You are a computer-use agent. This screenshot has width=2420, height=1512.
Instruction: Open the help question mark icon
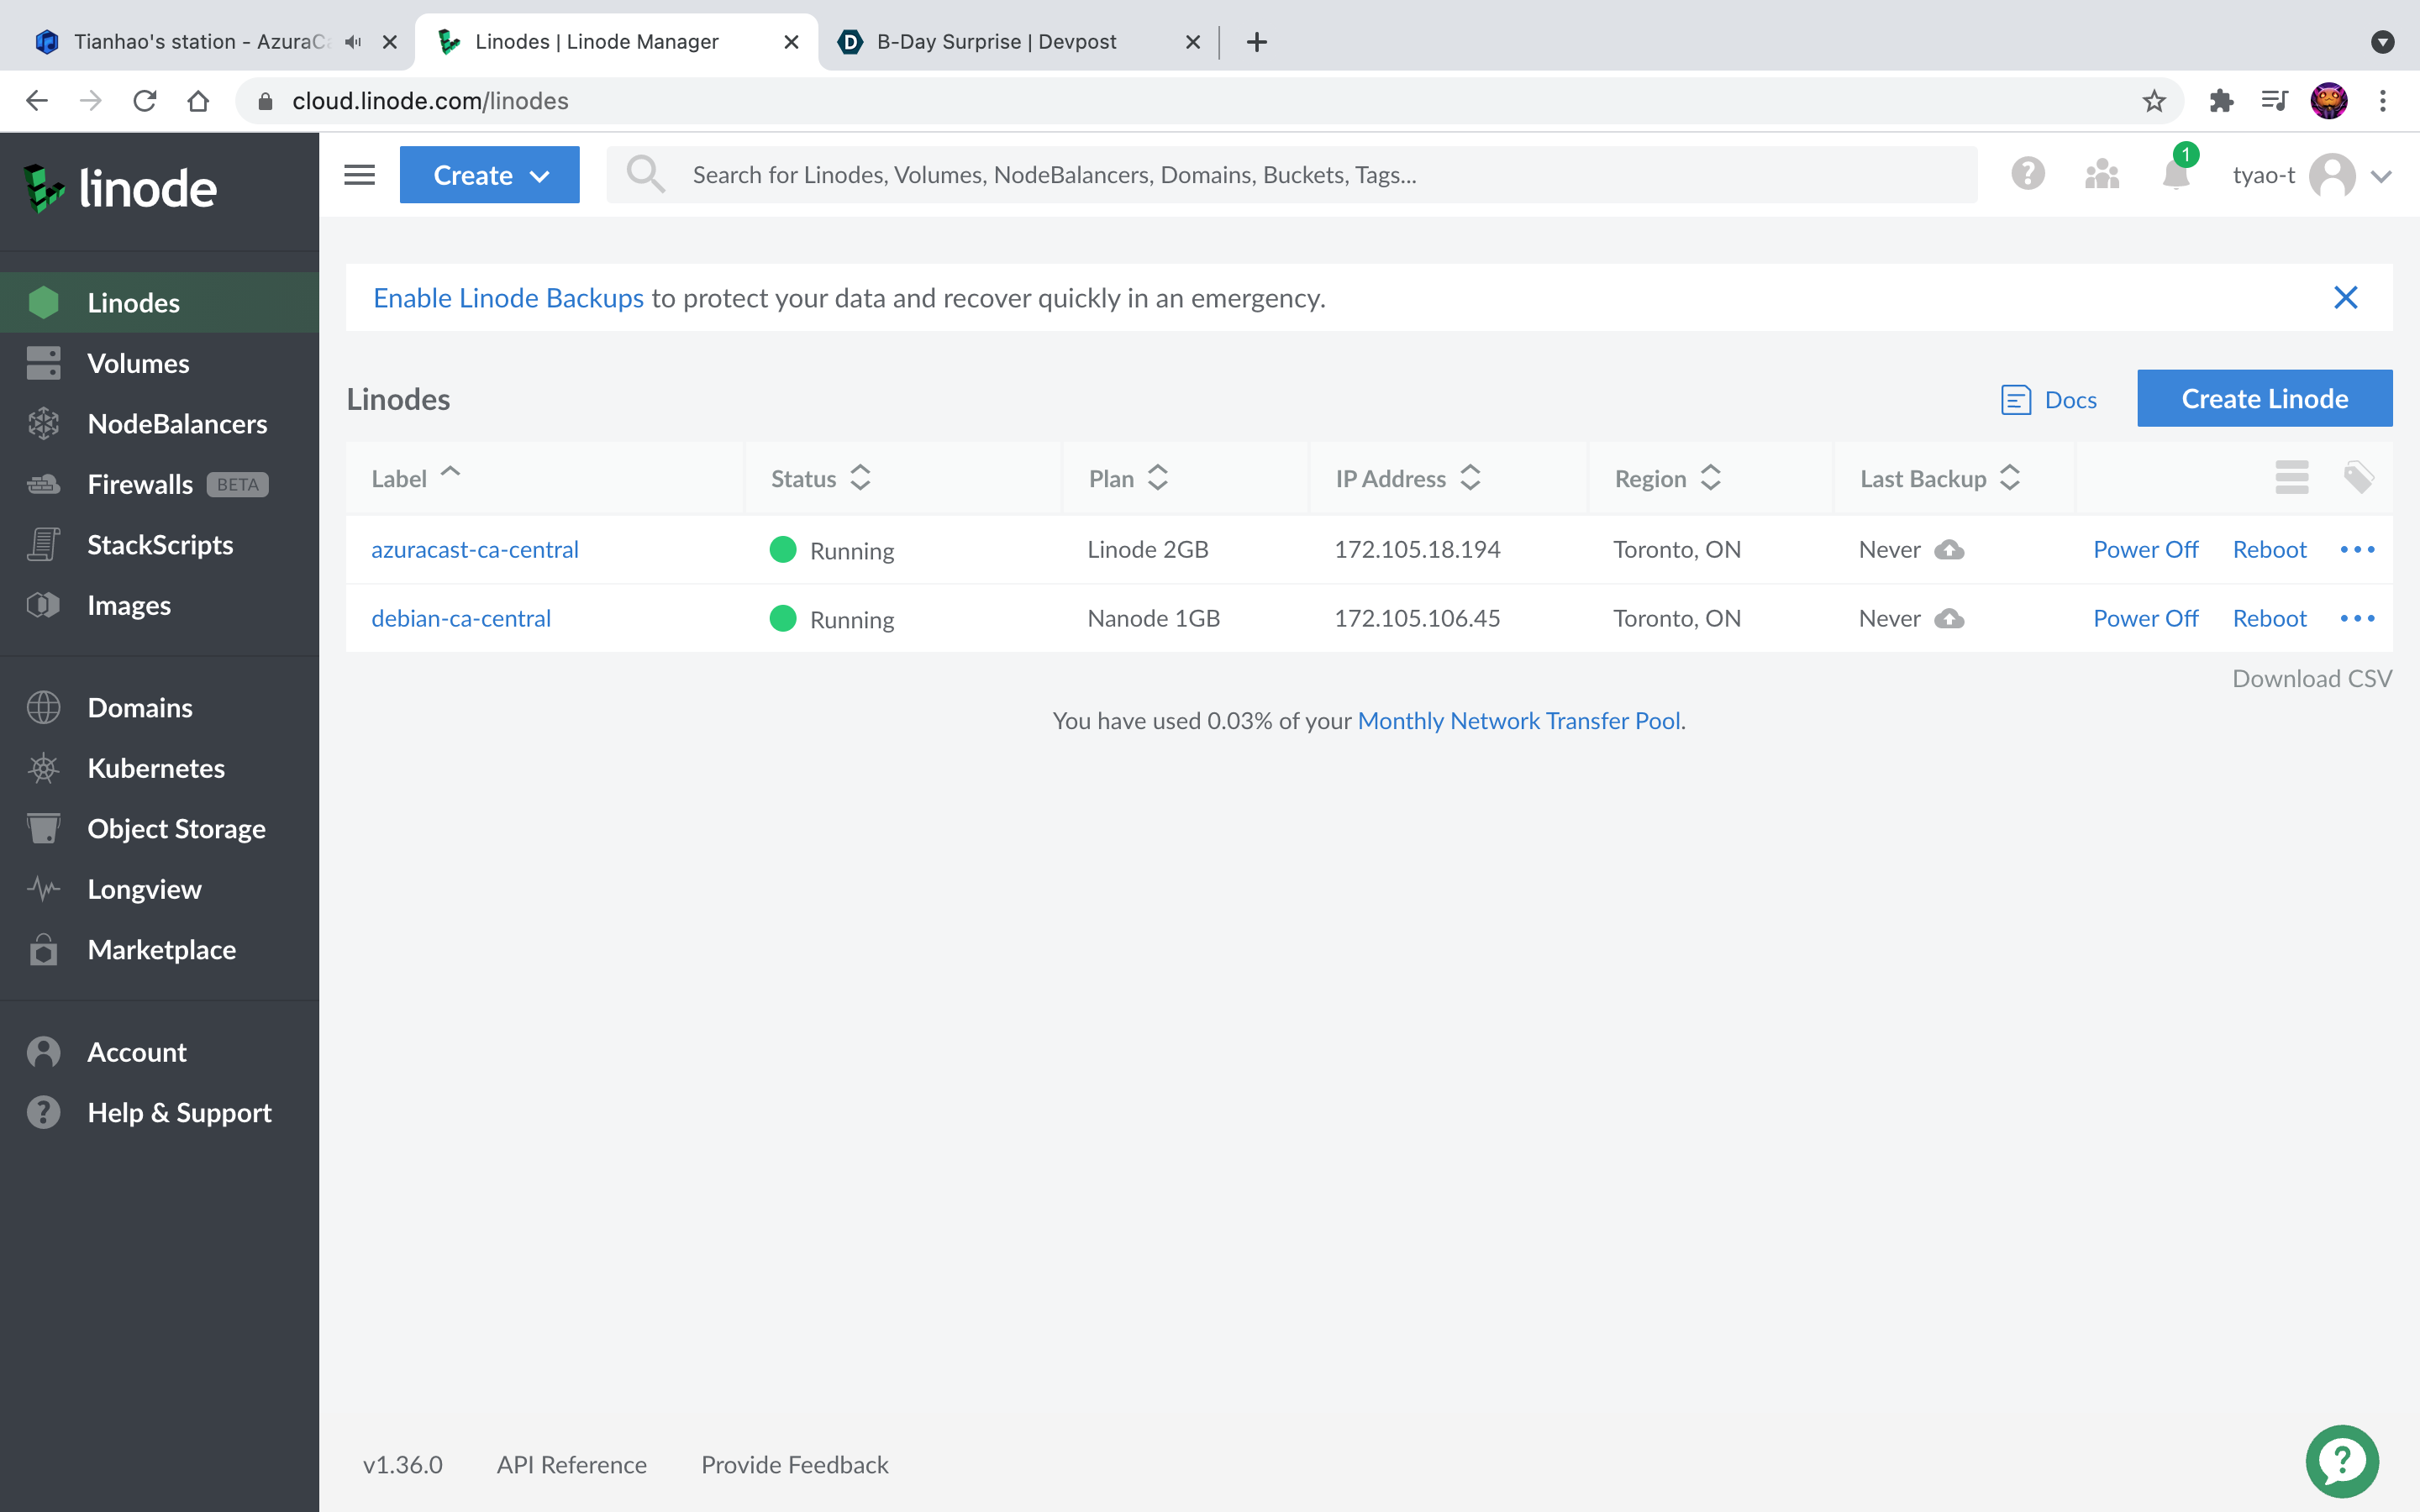(2027, 175)
